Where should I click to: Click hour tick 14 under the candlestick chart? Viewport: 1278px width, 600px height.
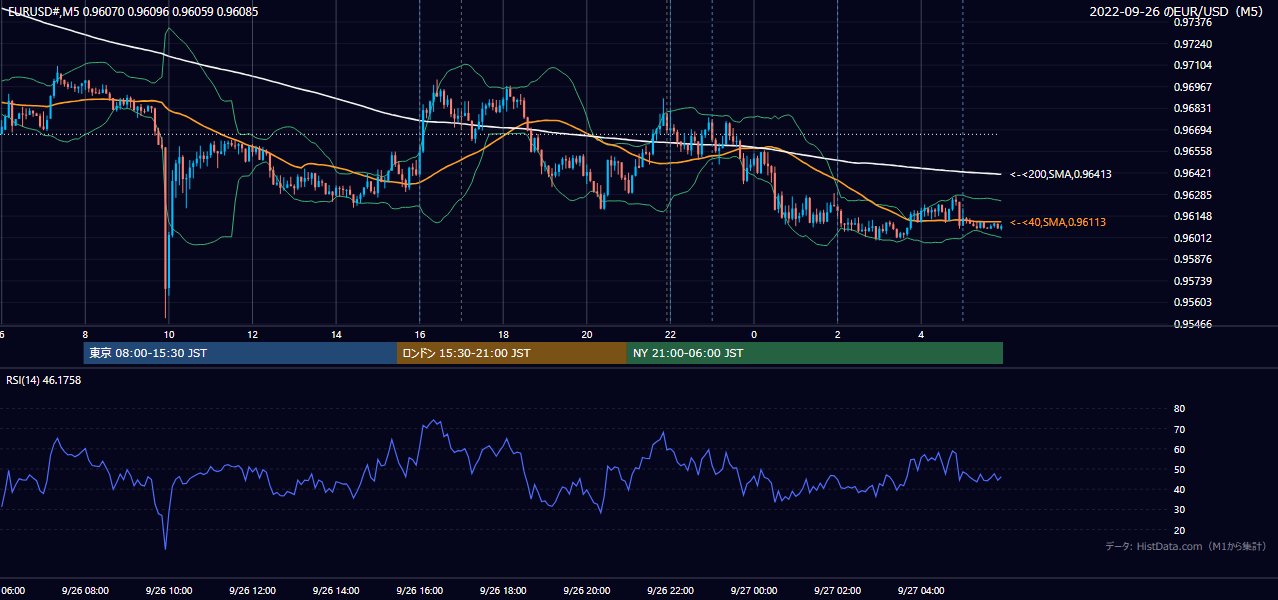[336, 334]
